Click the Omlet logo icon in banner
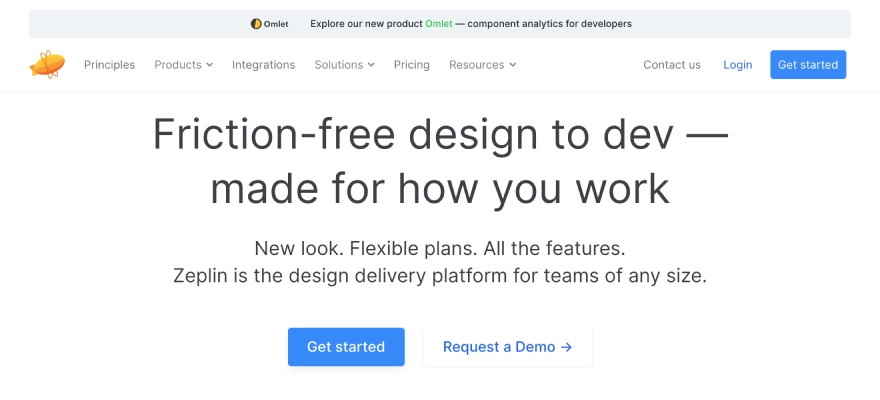Viewport: 880px width, 400px height. tap(256, 24)
